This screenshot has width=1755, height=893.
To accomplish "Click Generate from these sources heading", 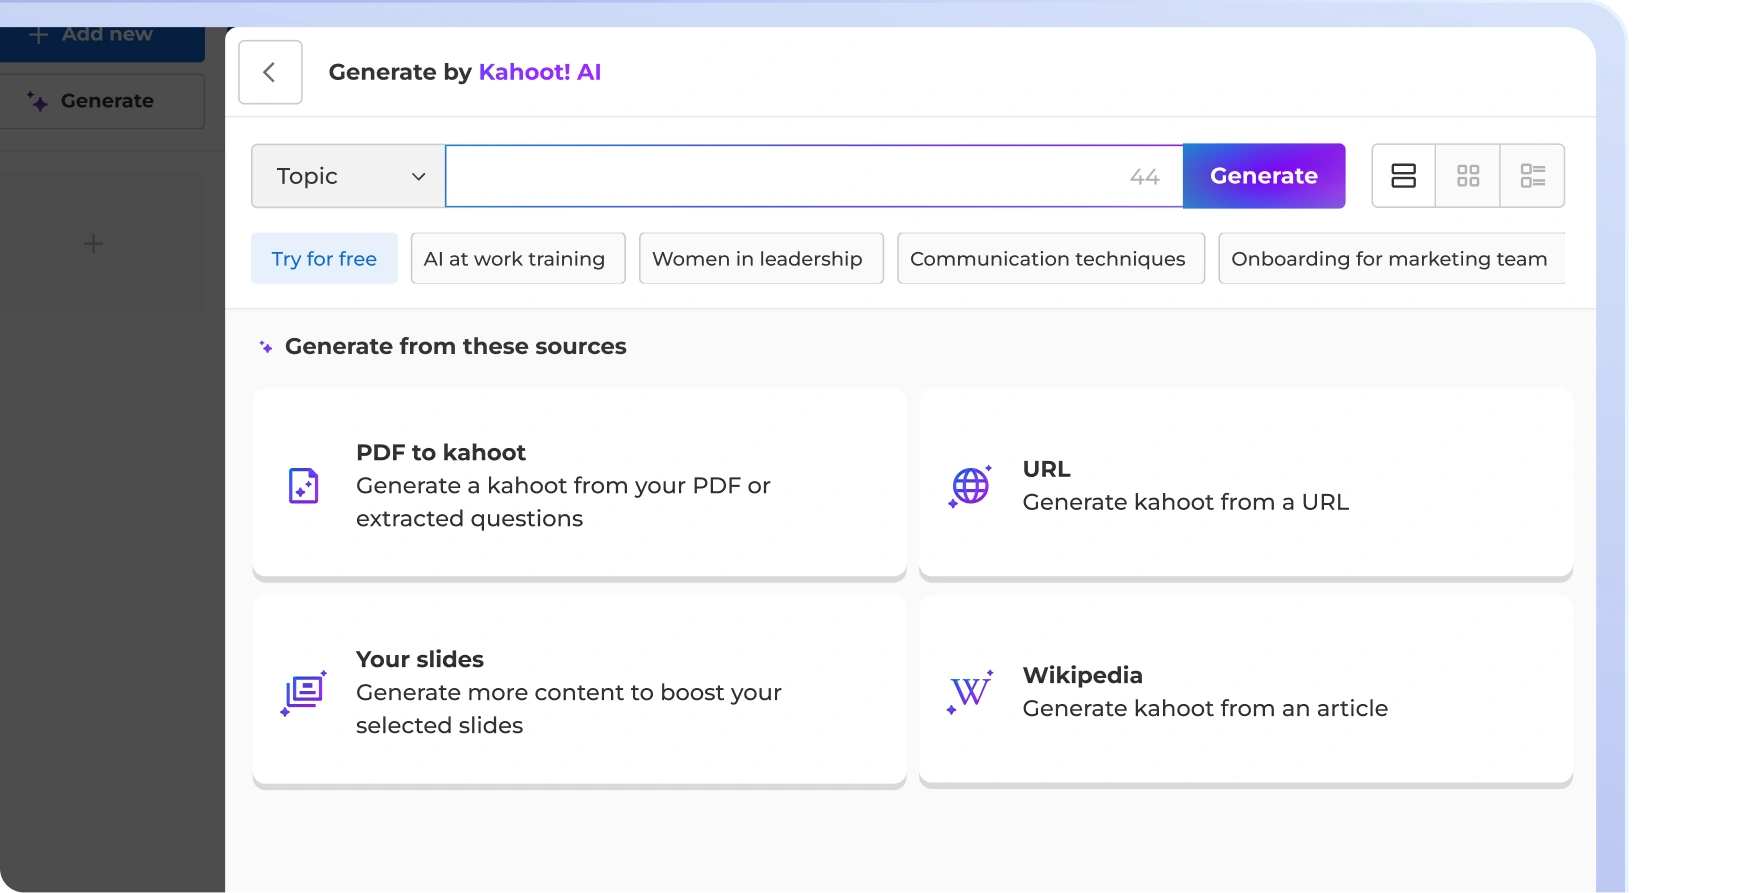I will pos(456,347).
